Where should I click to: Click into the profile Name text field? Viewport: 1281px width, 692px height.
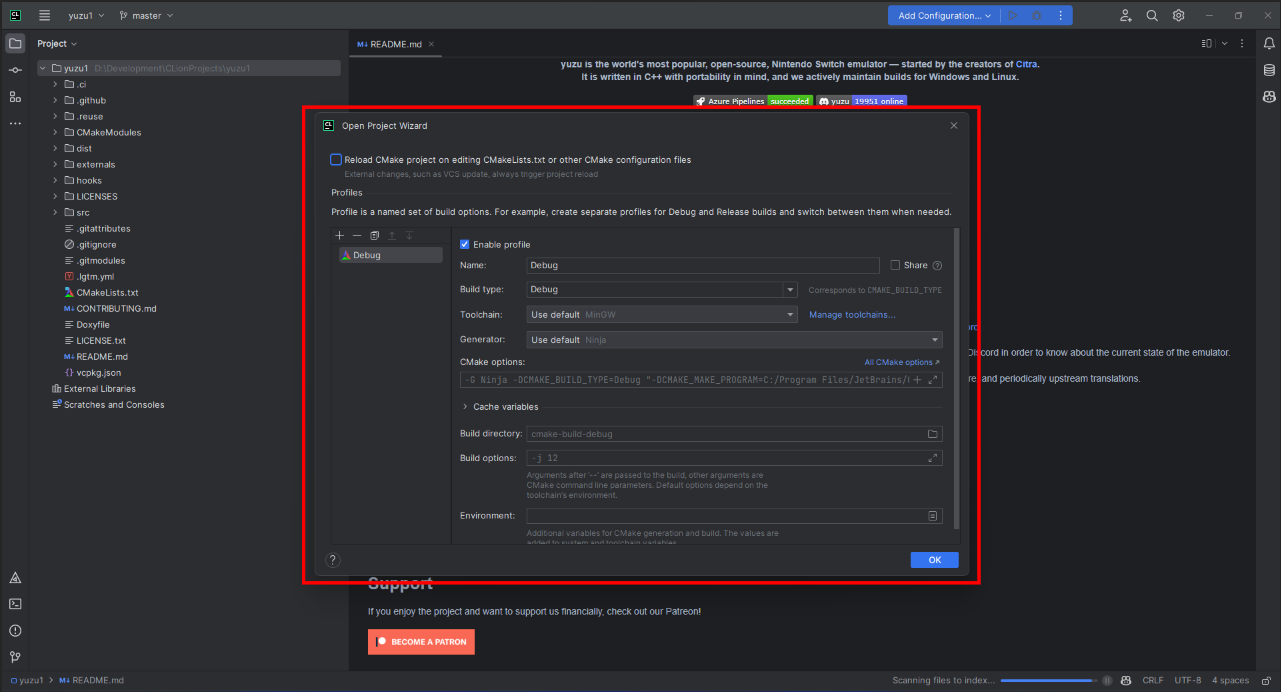702,266
